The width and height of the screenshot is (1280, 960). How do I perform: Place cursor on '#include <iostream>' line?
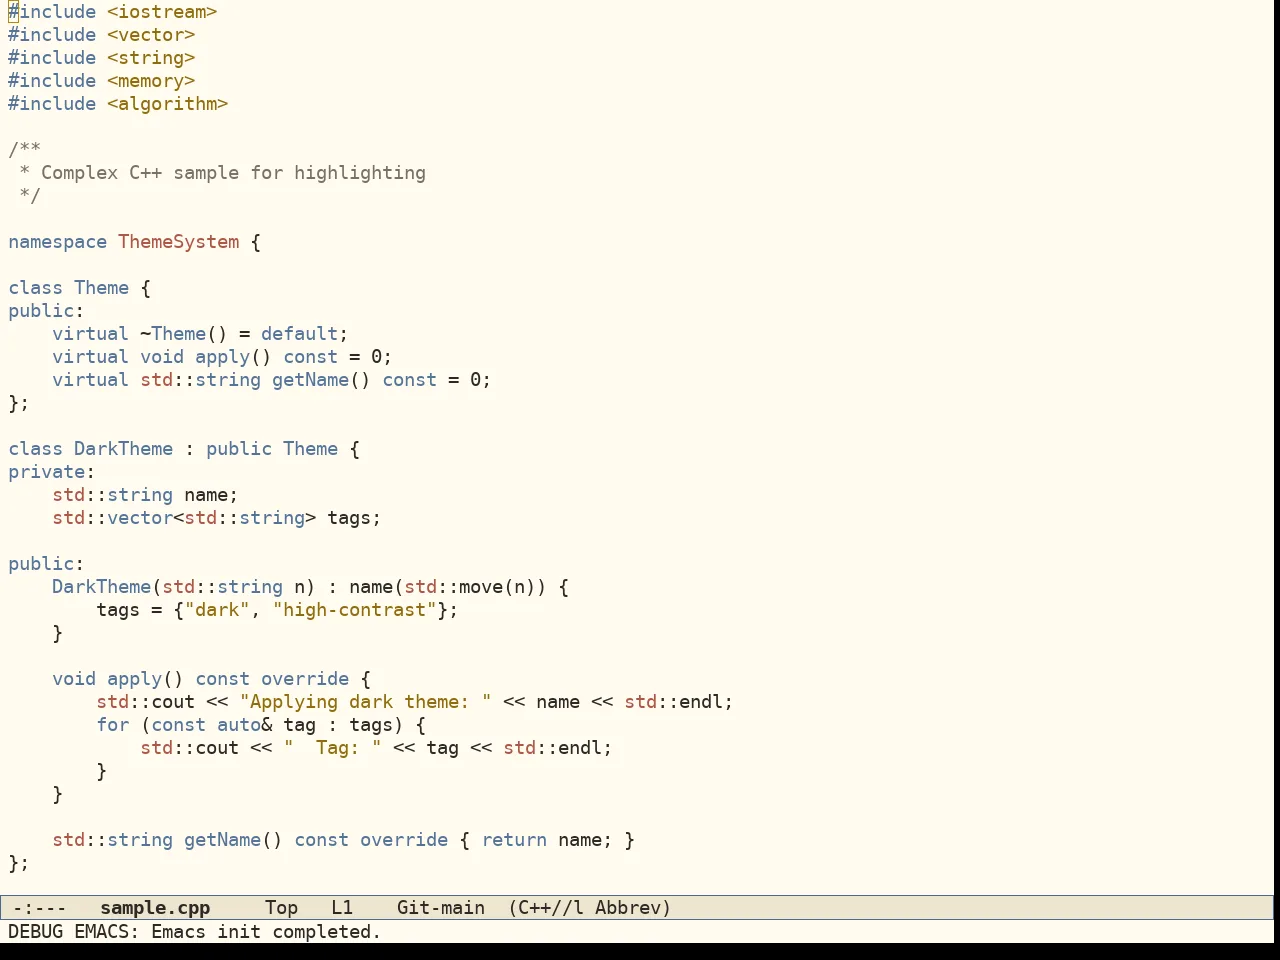click(113, 12)
